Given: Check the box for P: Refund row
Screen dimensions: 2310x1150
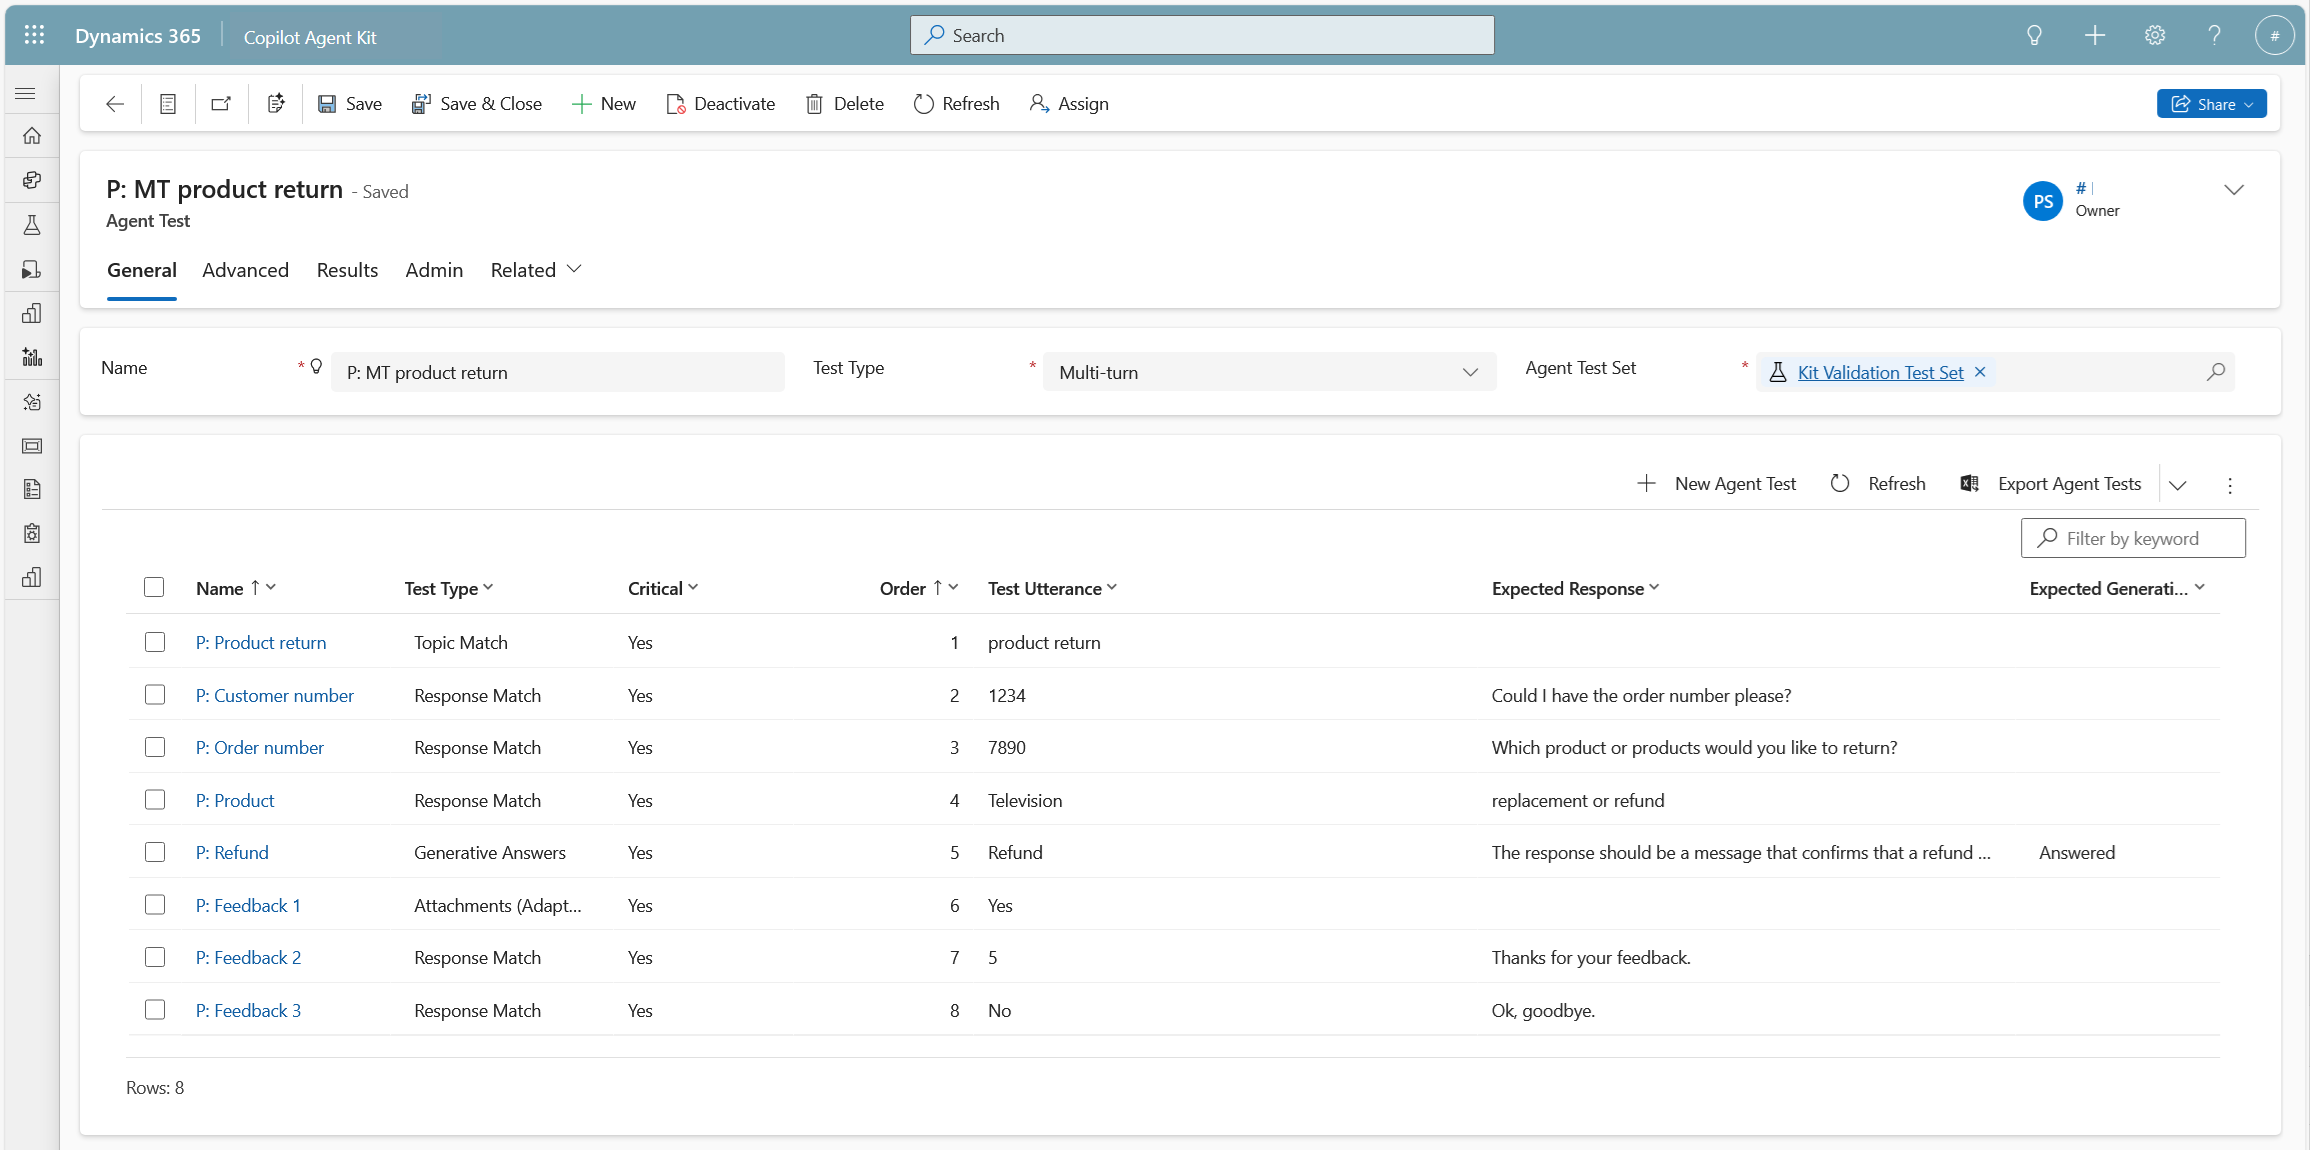Looking at the screenshot, I should (155, 852).
